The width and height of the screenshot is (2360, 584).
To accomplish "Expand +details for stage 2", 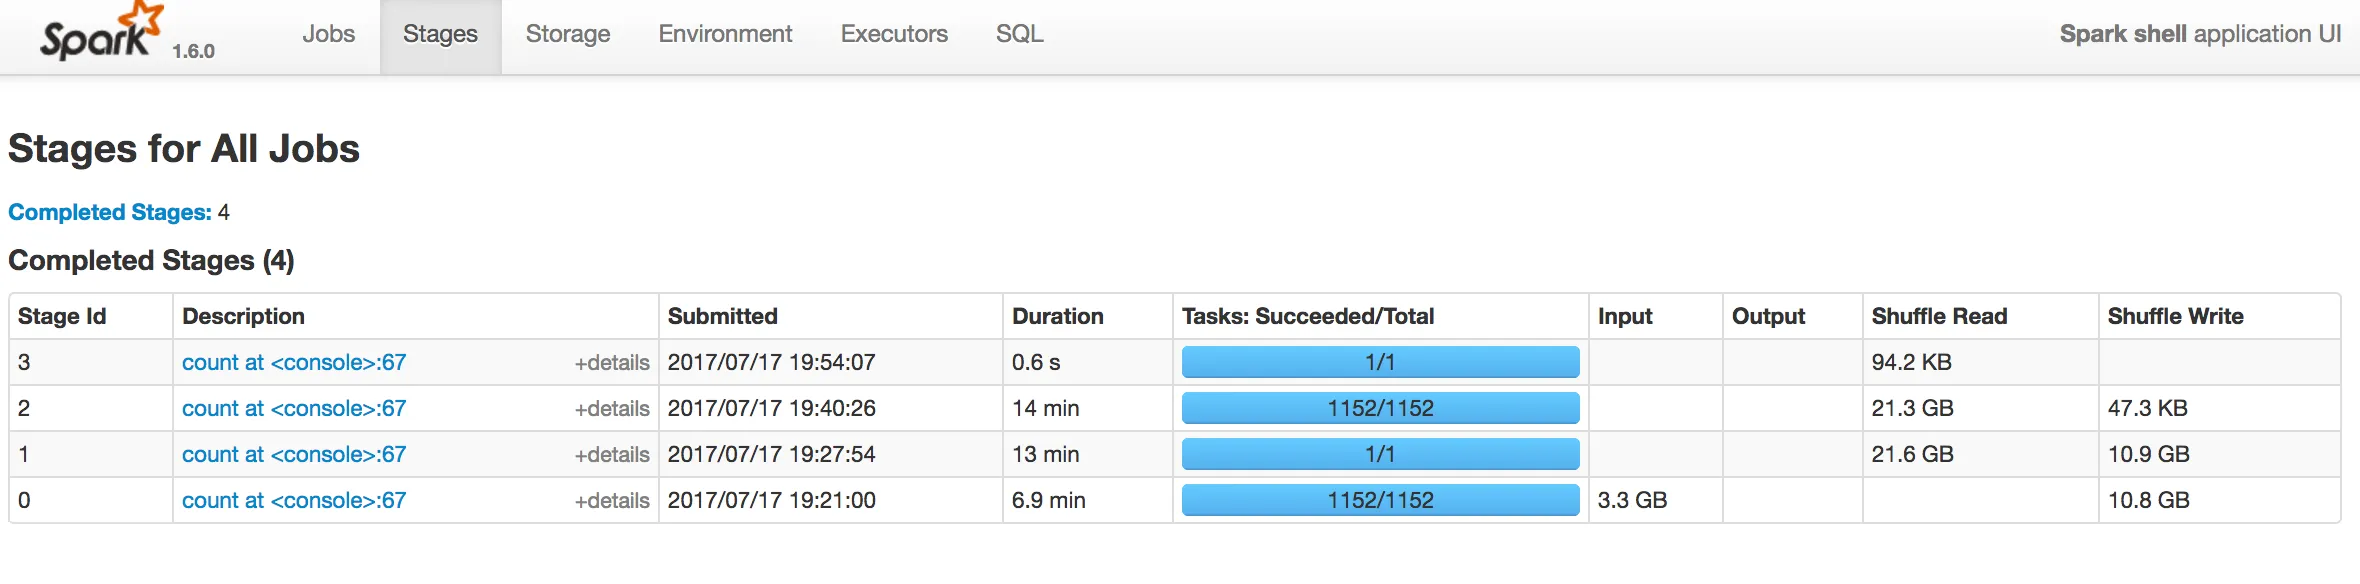I will click(x=611, y=409).
